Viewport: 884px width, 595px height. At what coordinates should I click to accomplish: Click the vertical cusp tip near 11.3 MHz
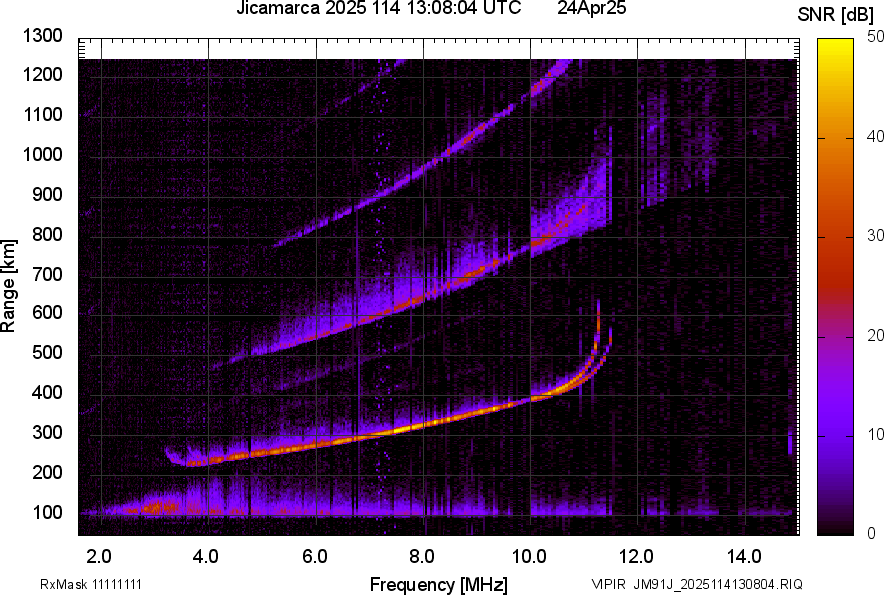point(598,310)
